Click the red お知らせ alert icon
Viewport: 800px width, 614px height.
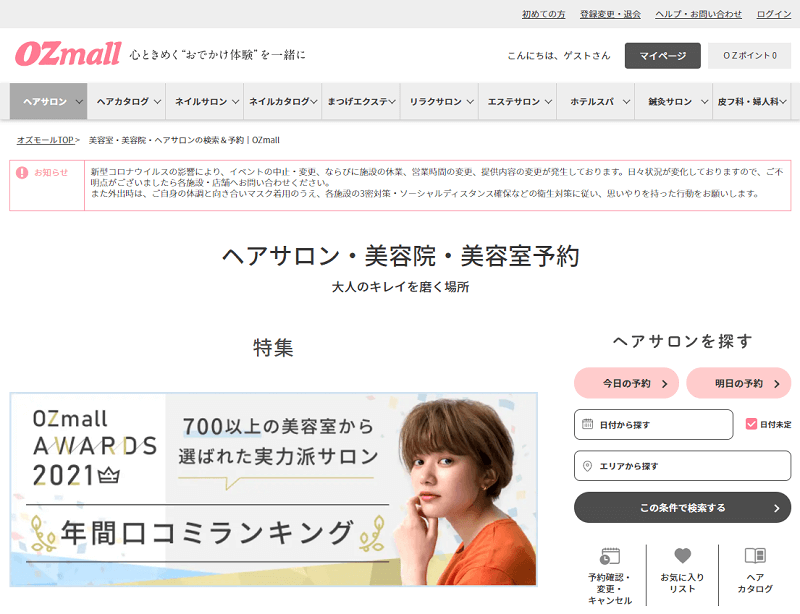pyautogui.click(x=22, y=173)
